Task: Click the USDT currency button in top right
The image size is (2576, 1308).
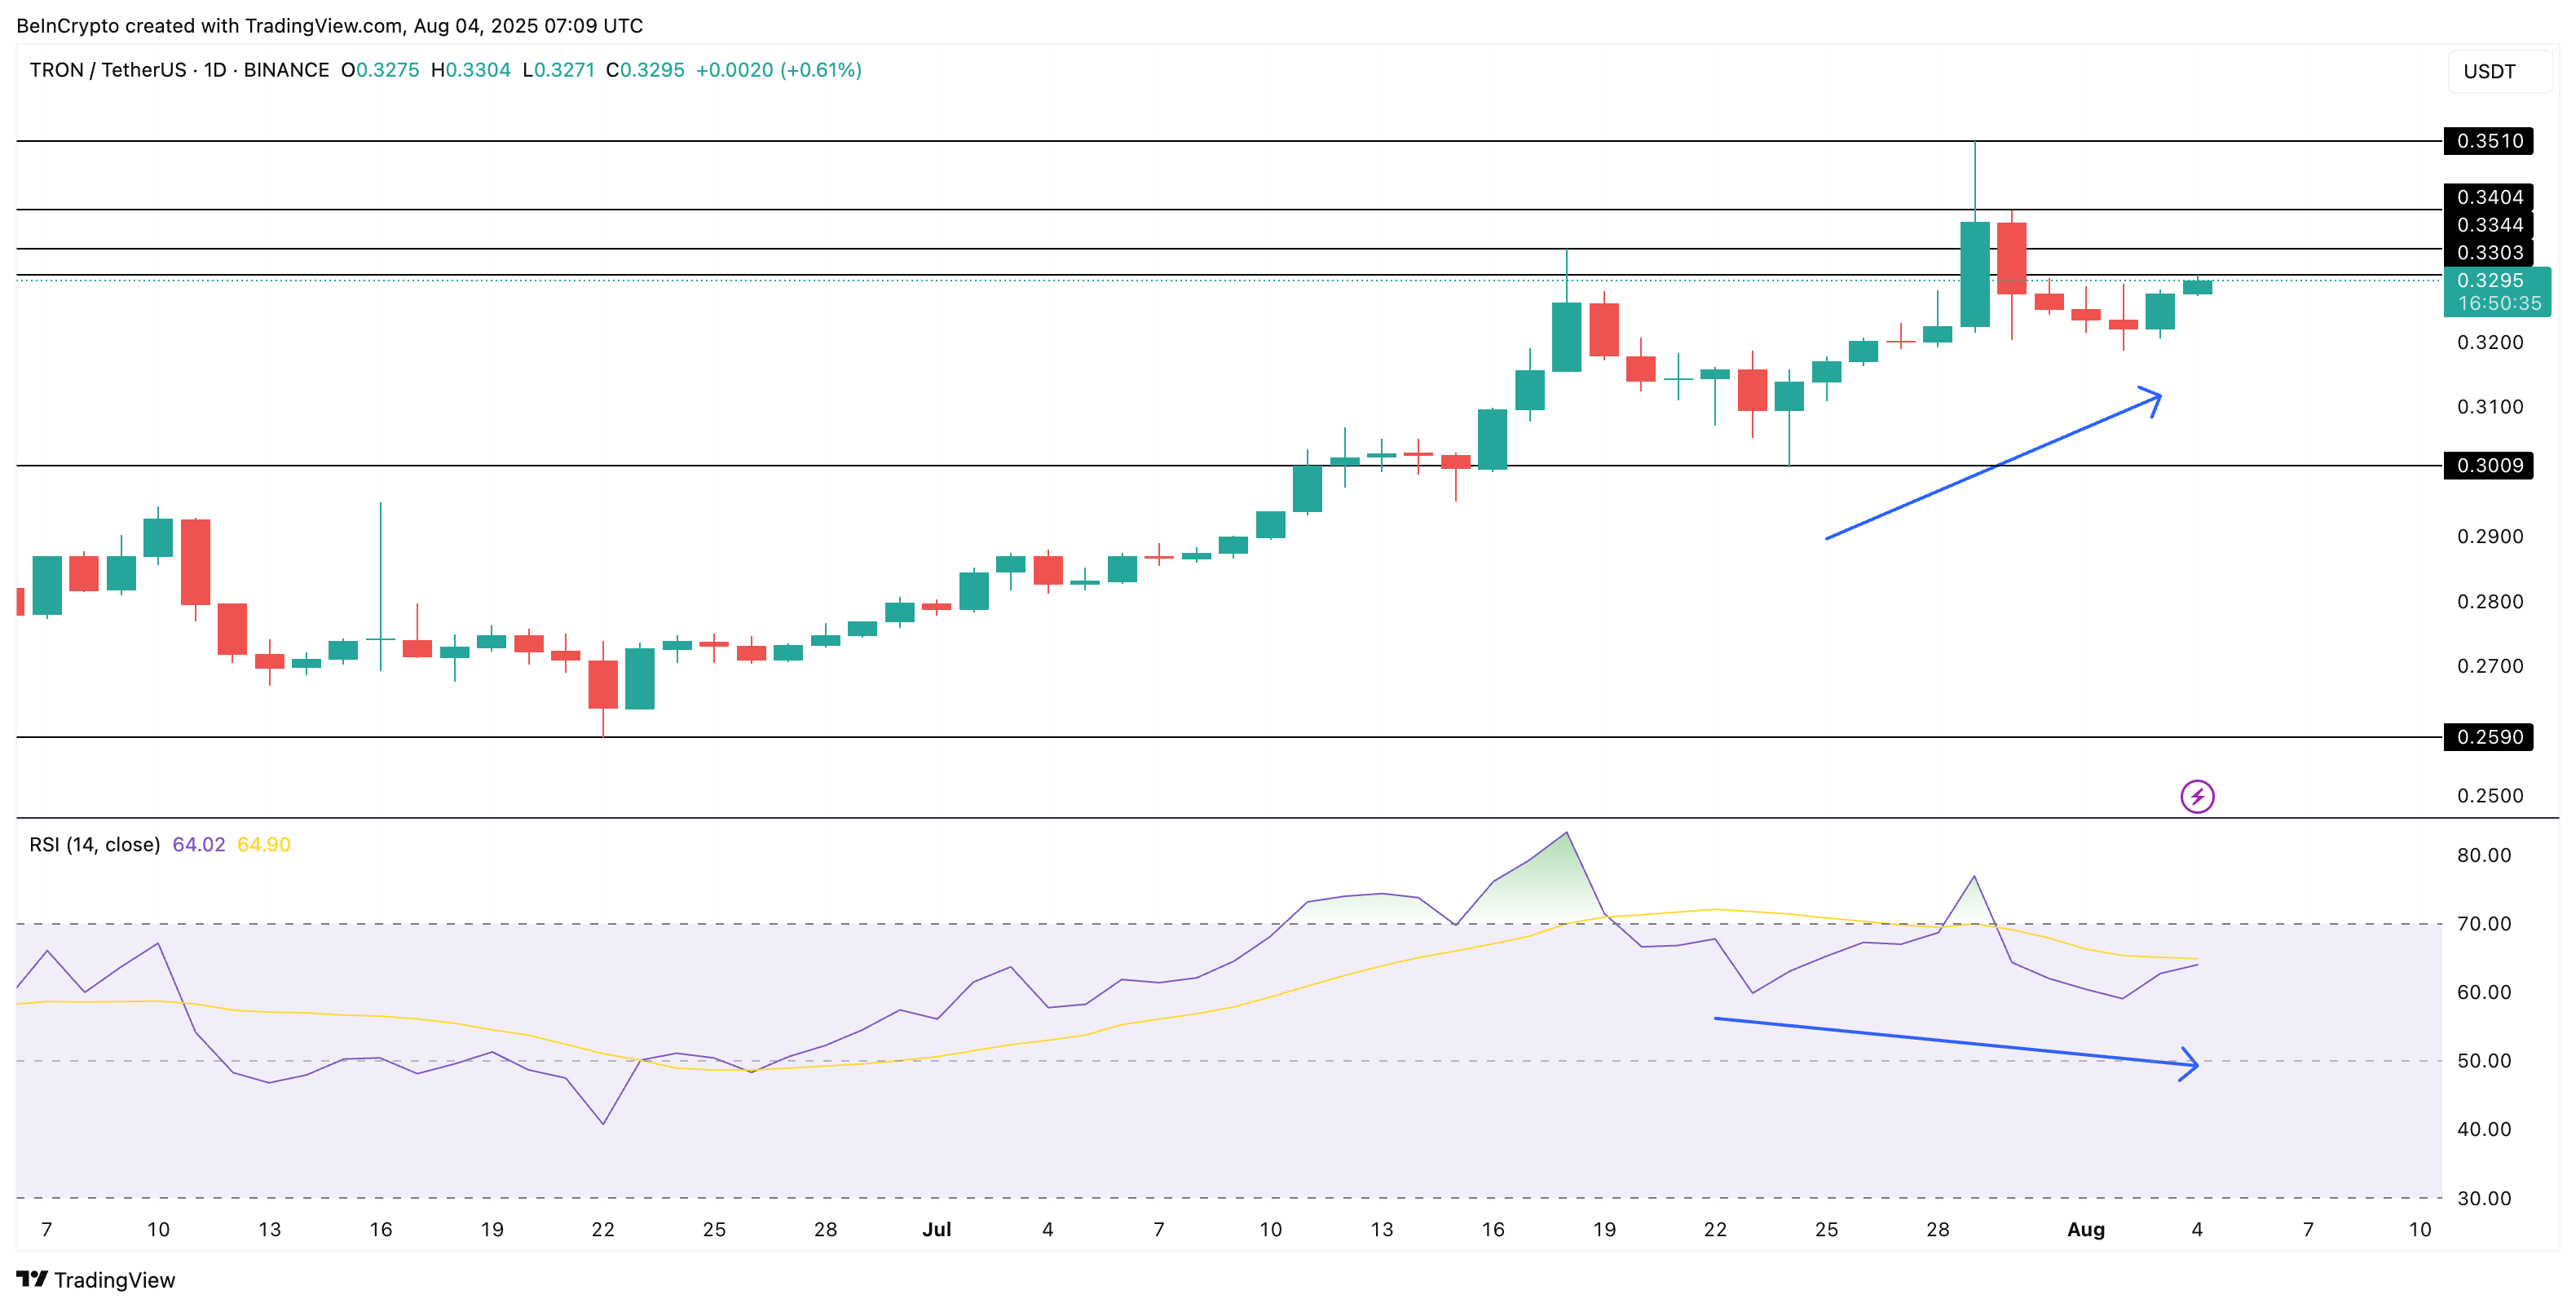Action: [x=2491, y=70]
